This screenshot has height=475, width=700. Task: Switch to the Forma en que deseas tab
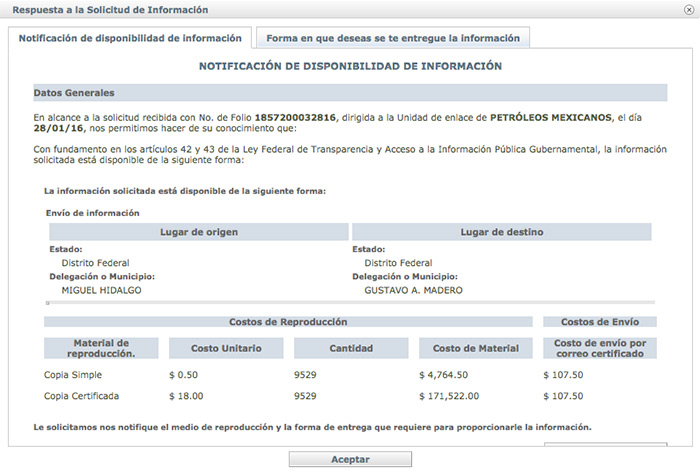point(392,38)
